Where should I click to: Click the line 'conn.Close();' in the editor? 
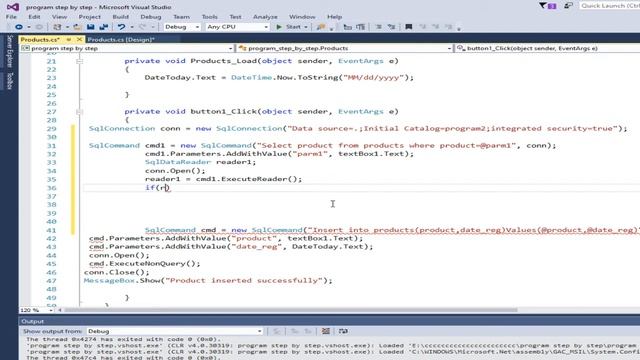117,272
